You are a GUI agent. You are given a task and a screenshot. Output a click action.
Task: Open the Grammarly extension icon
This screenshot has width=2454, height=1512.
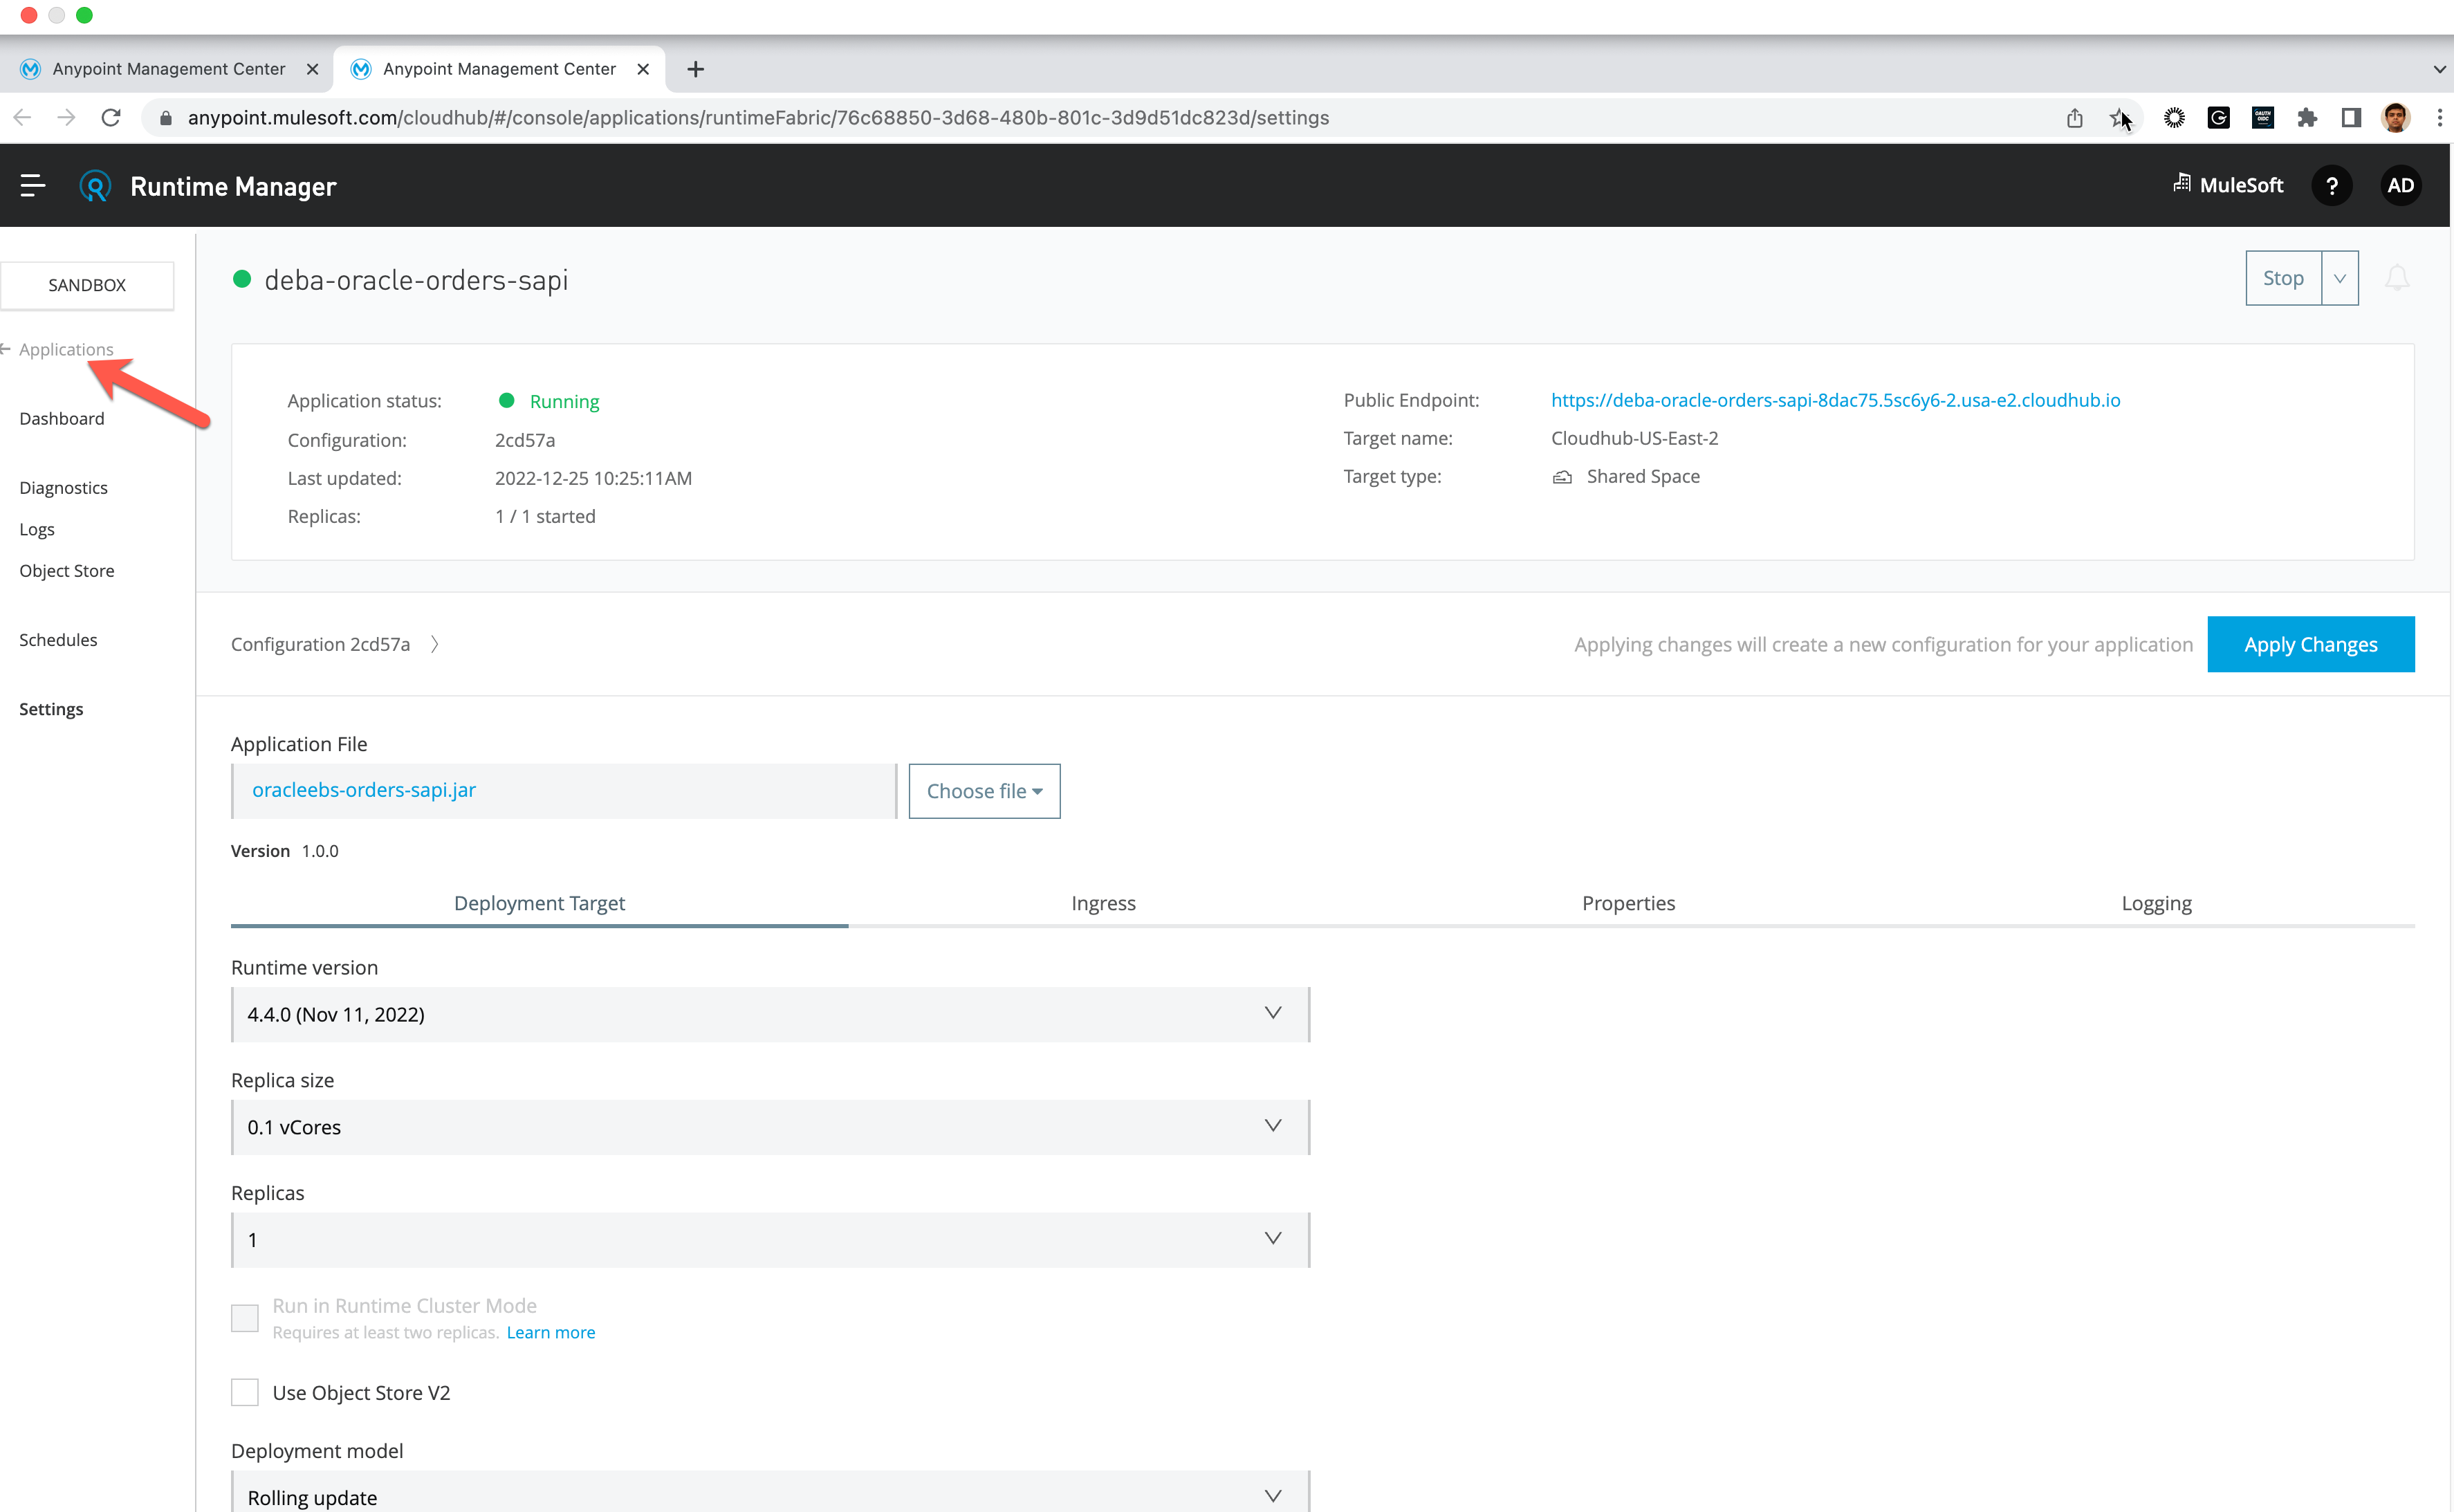tap(2218, 118)
